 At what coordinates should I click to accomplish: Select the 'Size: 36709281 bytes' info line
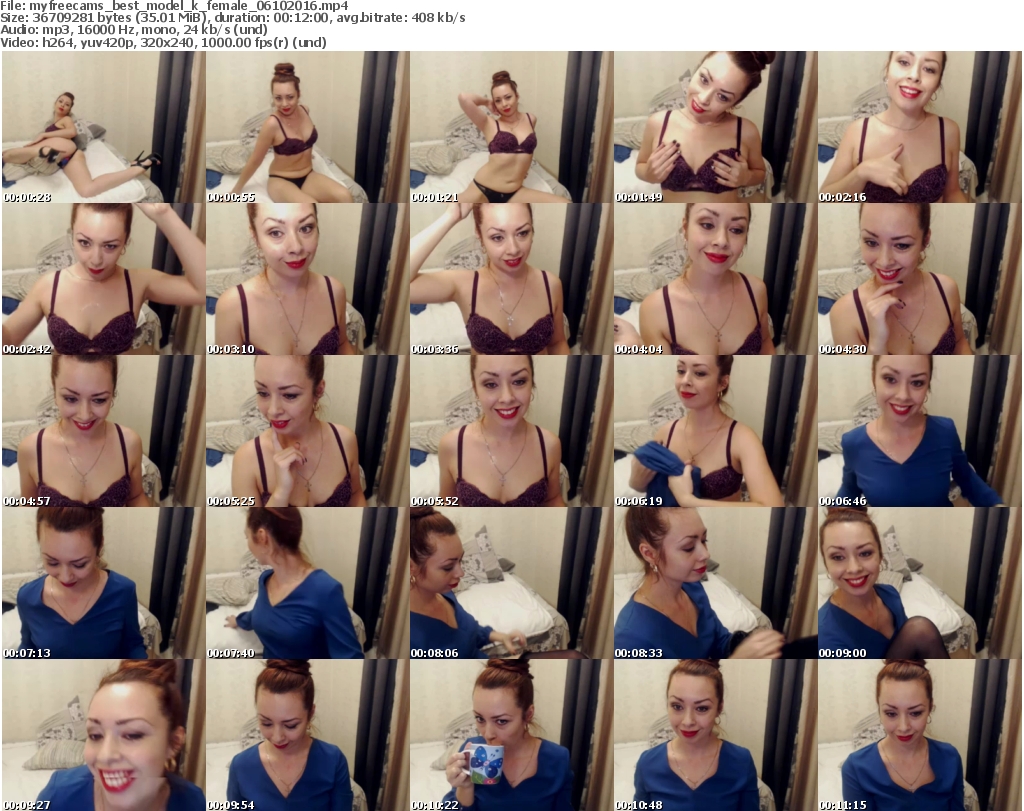[232, 18]
